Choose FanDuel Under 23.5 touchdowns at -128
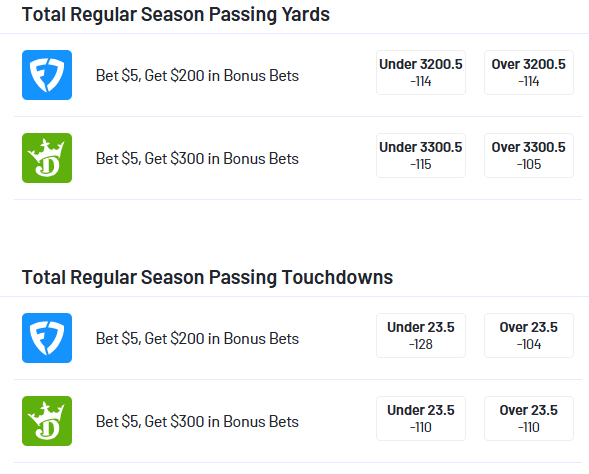 [421, 335]
